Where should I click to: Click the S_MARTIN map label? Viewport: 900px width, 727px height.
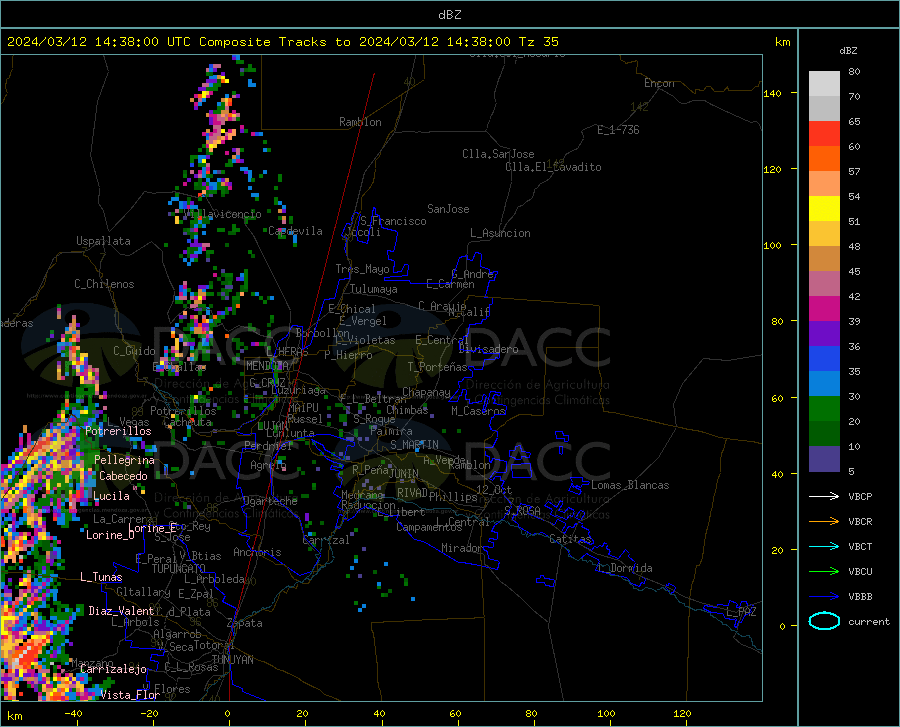click(x=414, y=445)
